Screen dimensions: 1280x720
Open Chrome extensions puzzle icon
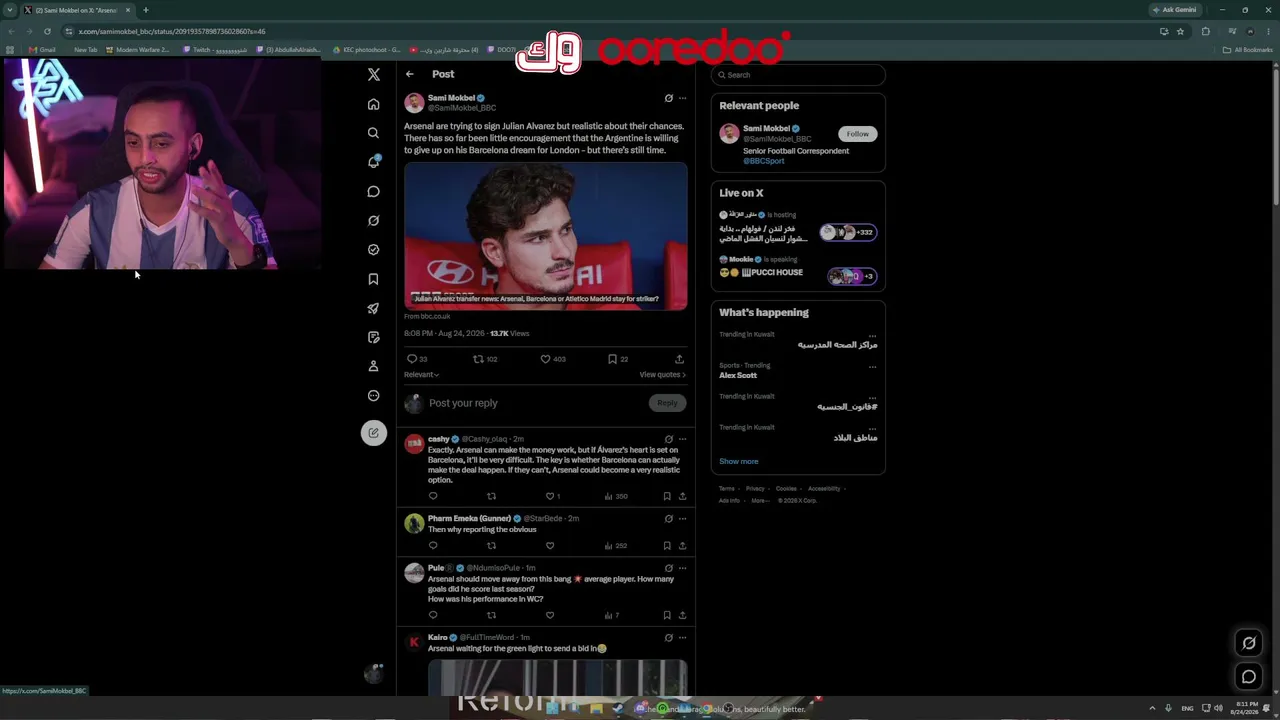(x=1205, y=31)
